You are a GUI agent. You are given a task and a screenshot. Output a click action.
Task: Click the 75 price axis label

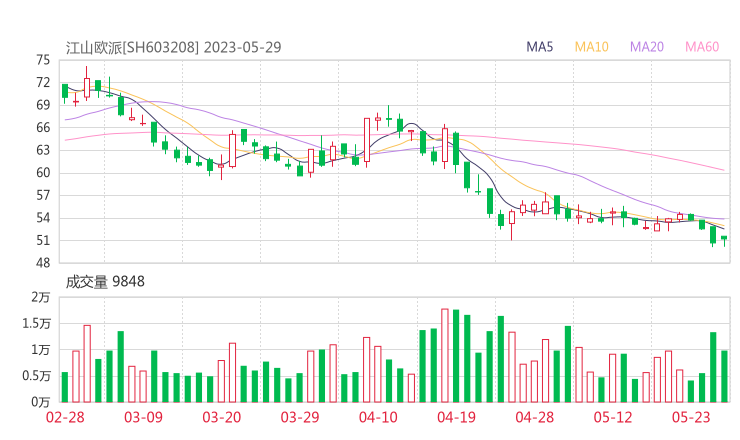click(x=42, y=60)
